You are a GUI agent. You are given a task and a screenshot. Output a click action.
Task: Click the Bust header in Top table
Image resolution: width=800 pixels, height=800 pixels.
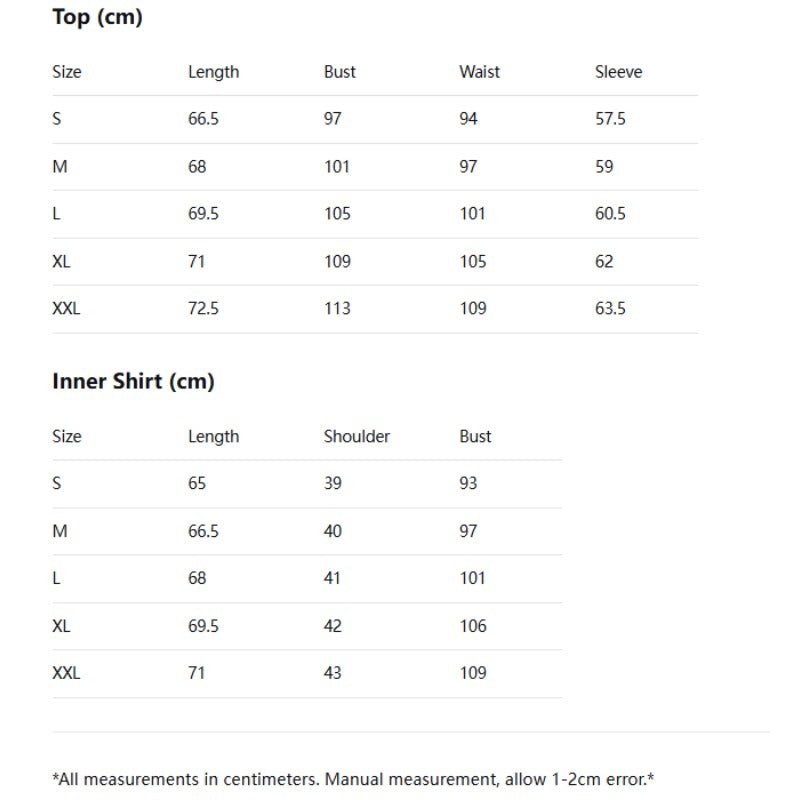click(339, 72)
